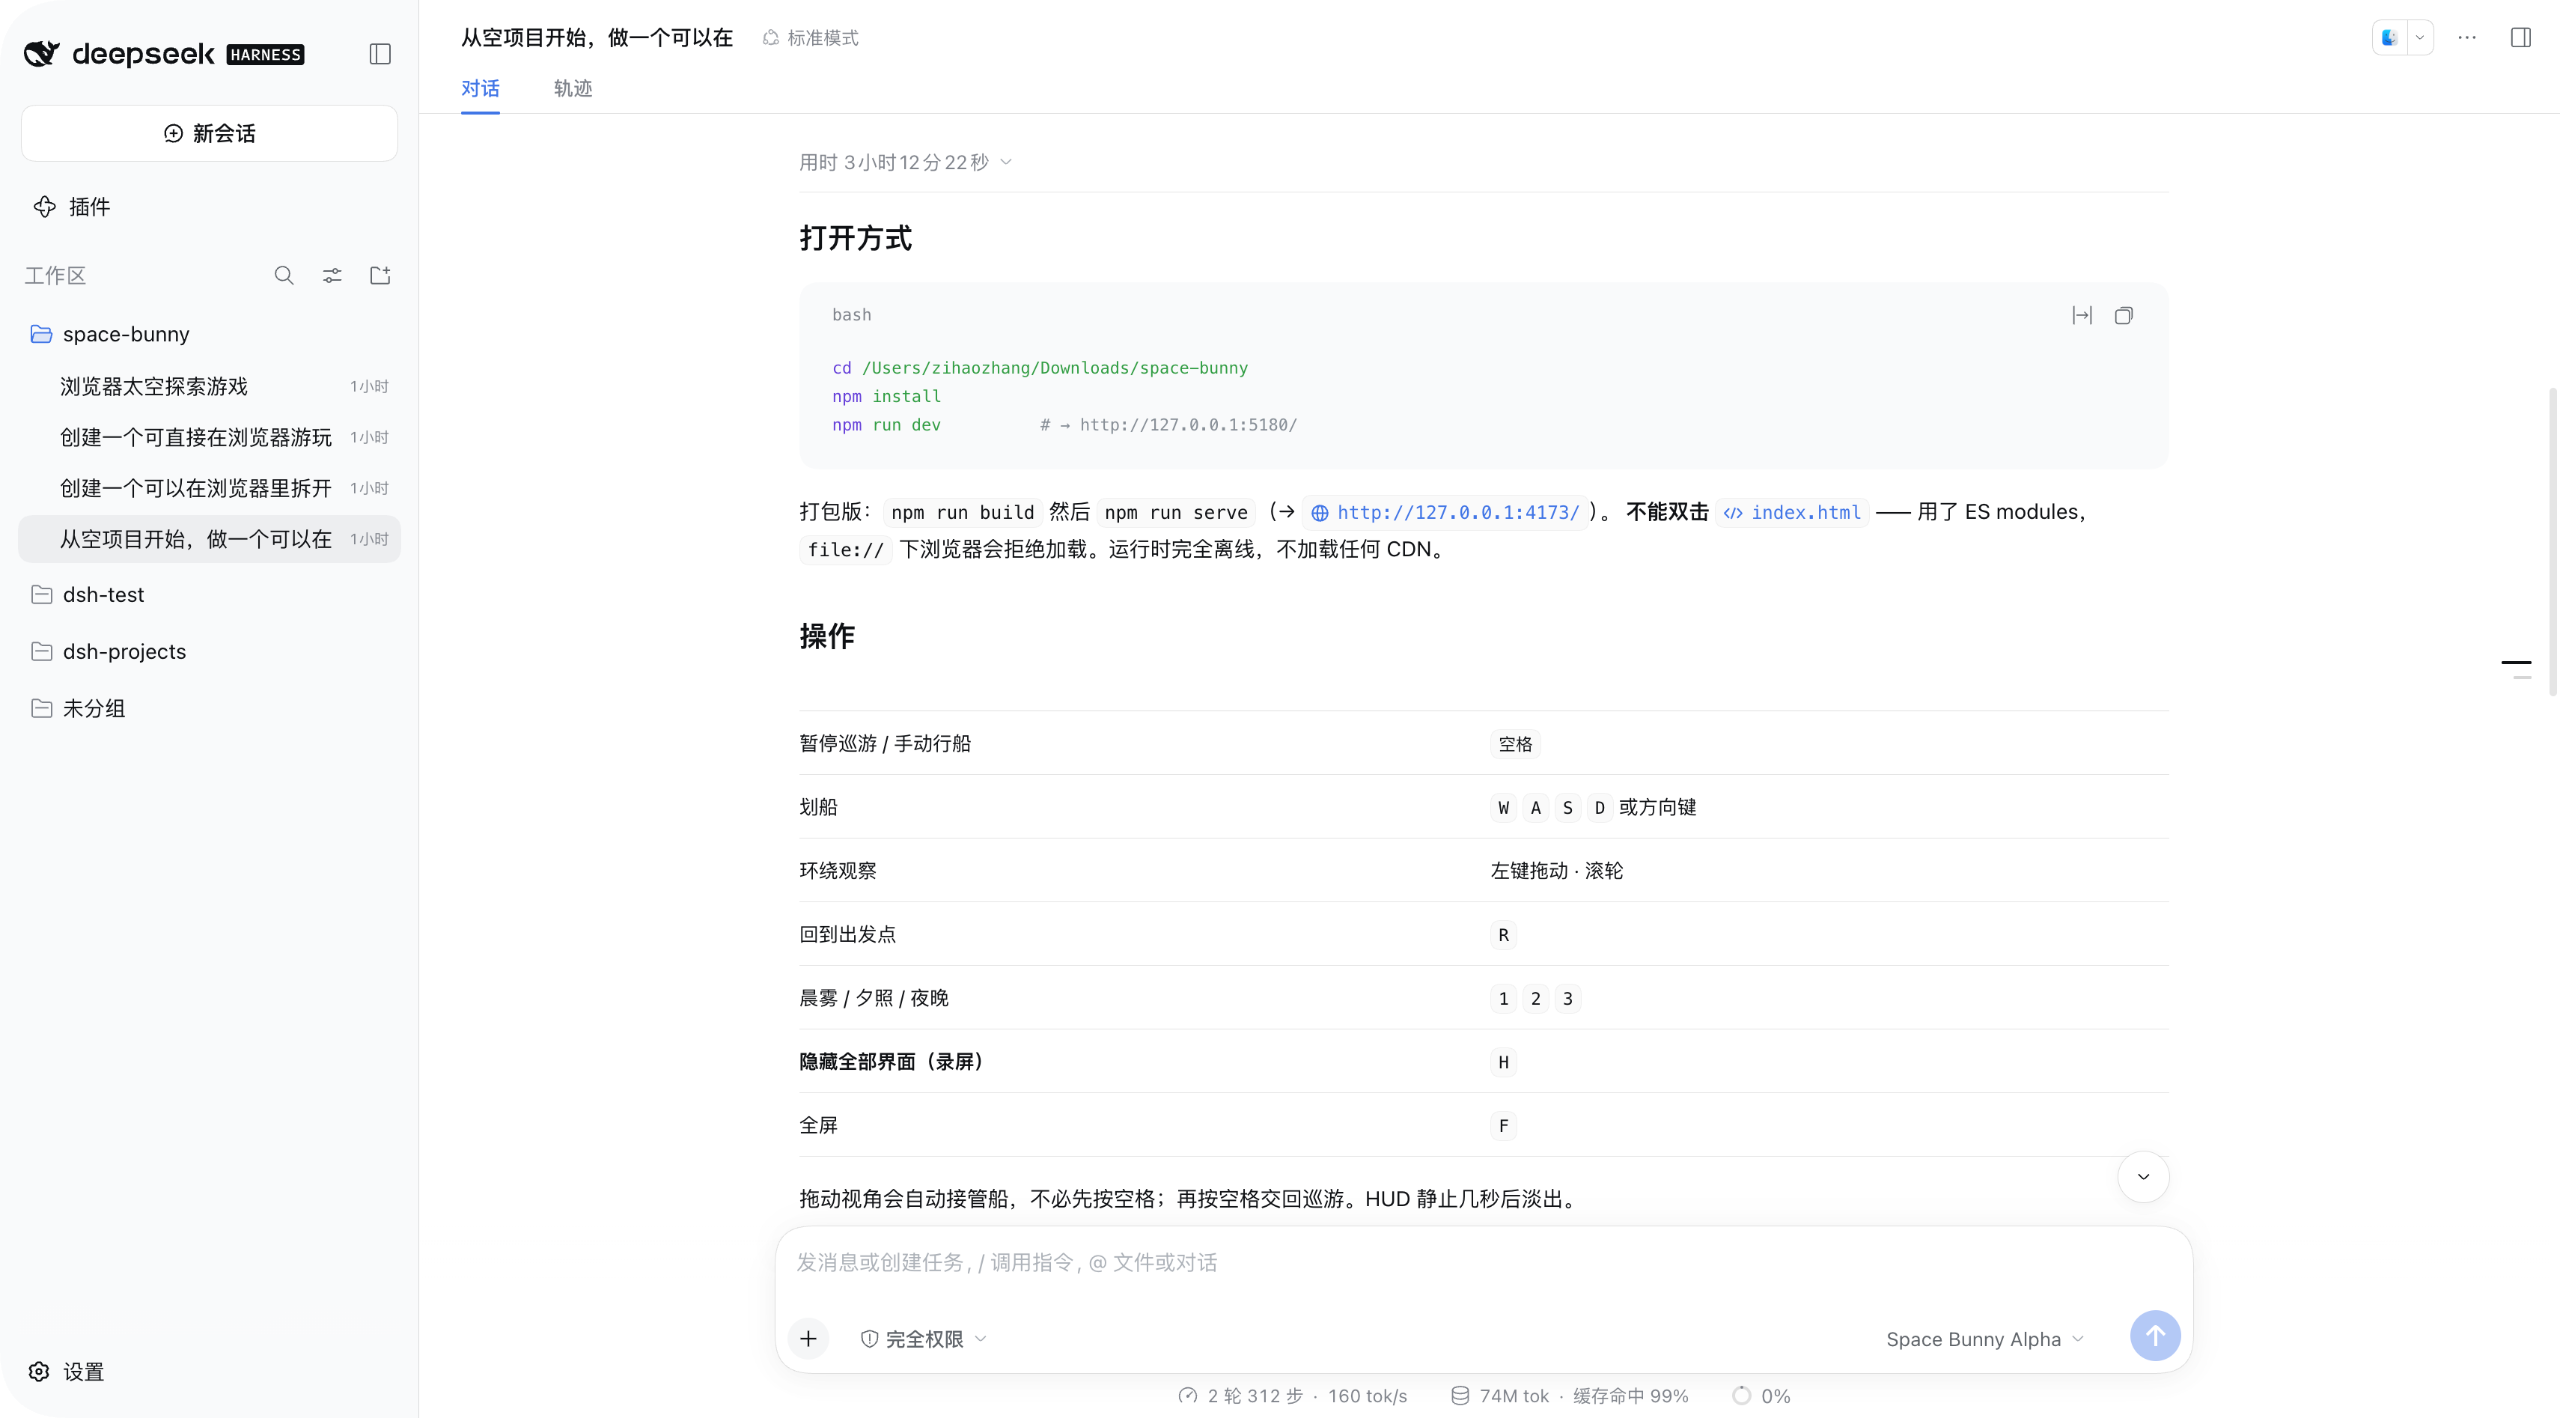
Task: Jump to bottom of conversation
Action: pos(2143,1177)
